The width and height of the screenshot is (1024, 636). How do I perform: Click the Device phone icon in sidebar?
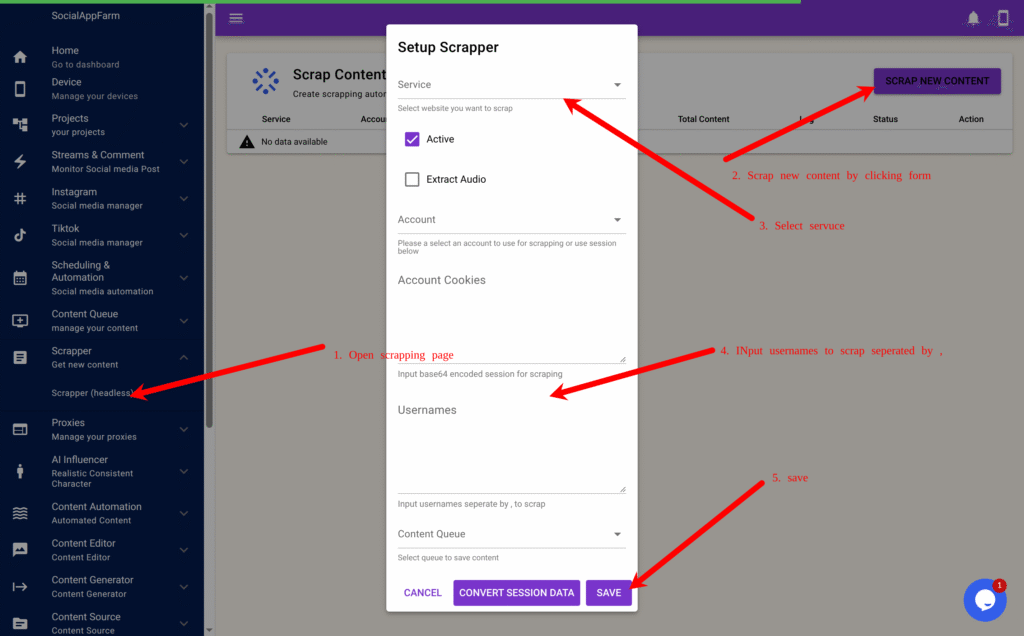[x=20, y=89]
